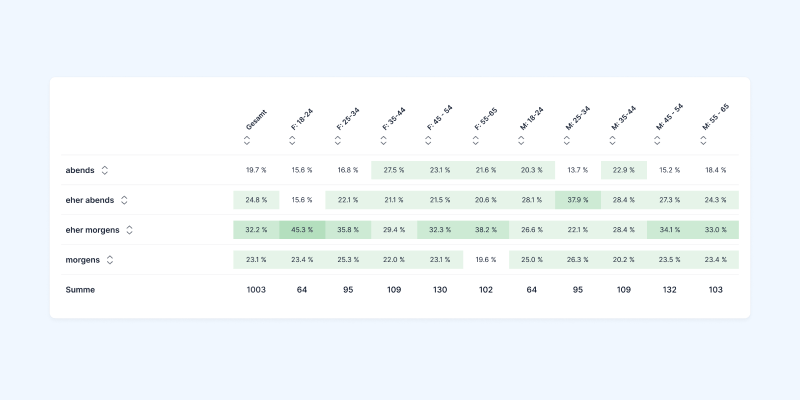This screenshot has height=400, width=800.
Task: Select the 45.3 % highlighted cell
Action: 302,230
